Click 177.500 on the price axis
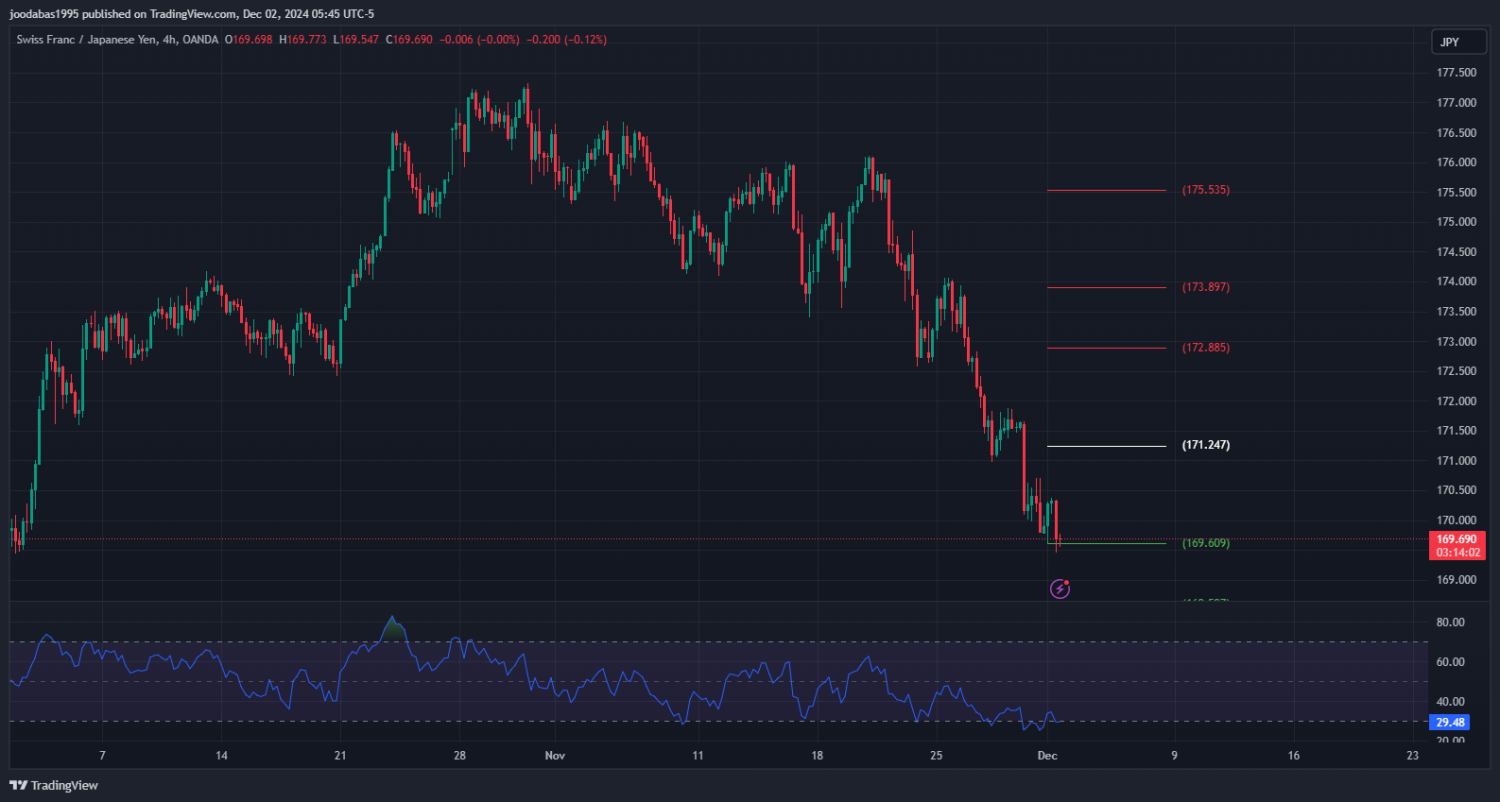The height and width of the screenshot is (802, 1500). 1457,73
